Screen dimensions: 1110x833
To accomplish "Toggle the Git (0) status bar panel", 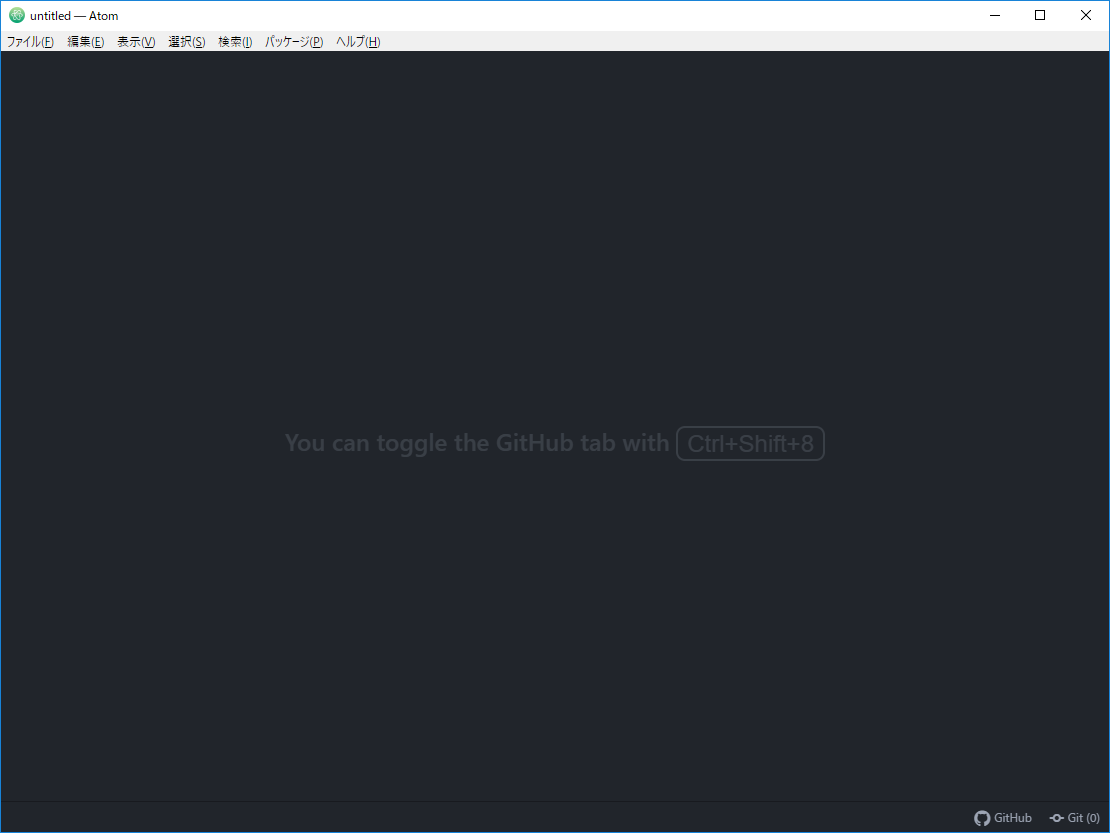I will [x=1075, y=818].
